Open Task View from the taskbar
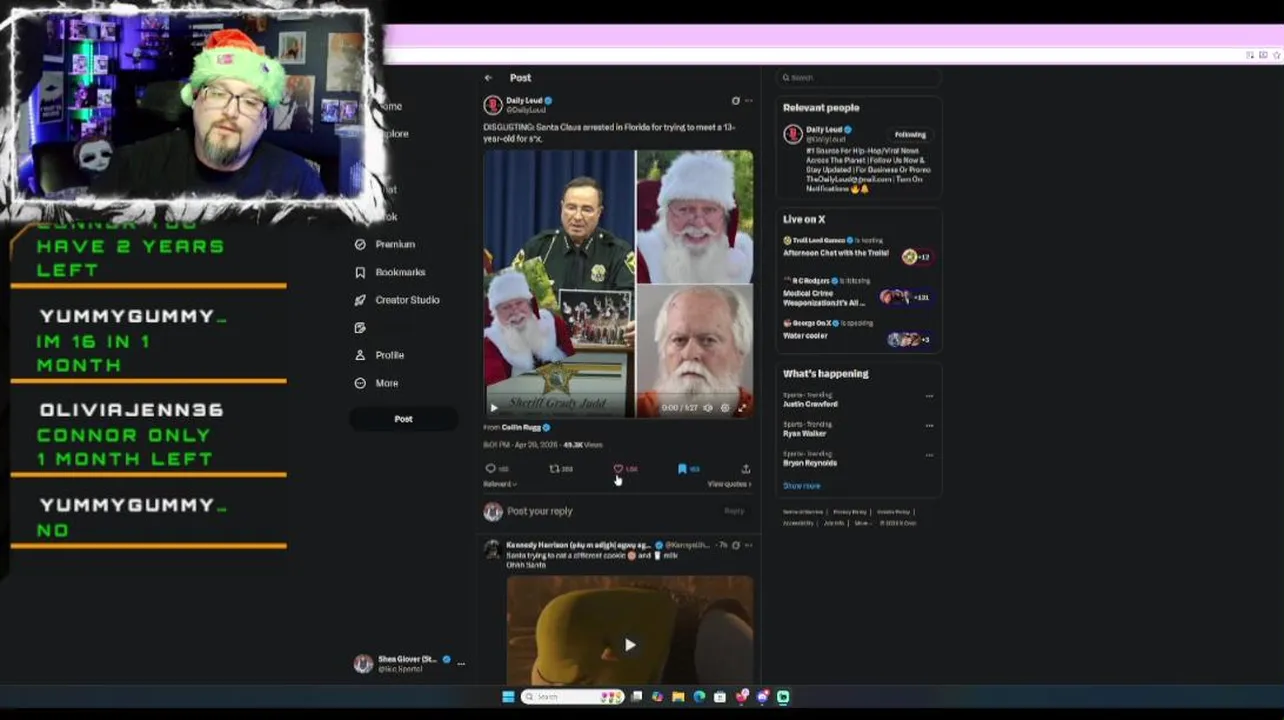Screen dimensions: 1284x720 pyautogui.click(x=636, y=697)
